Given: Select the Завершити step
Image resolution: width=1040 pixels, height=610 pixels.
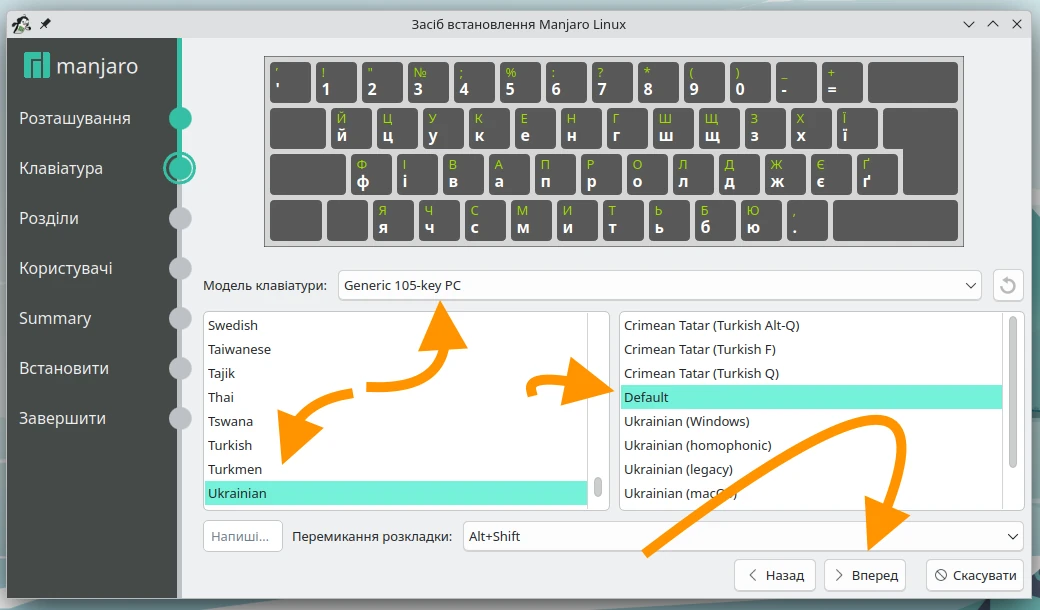Looking at the screenshot, I should point(62,418).
